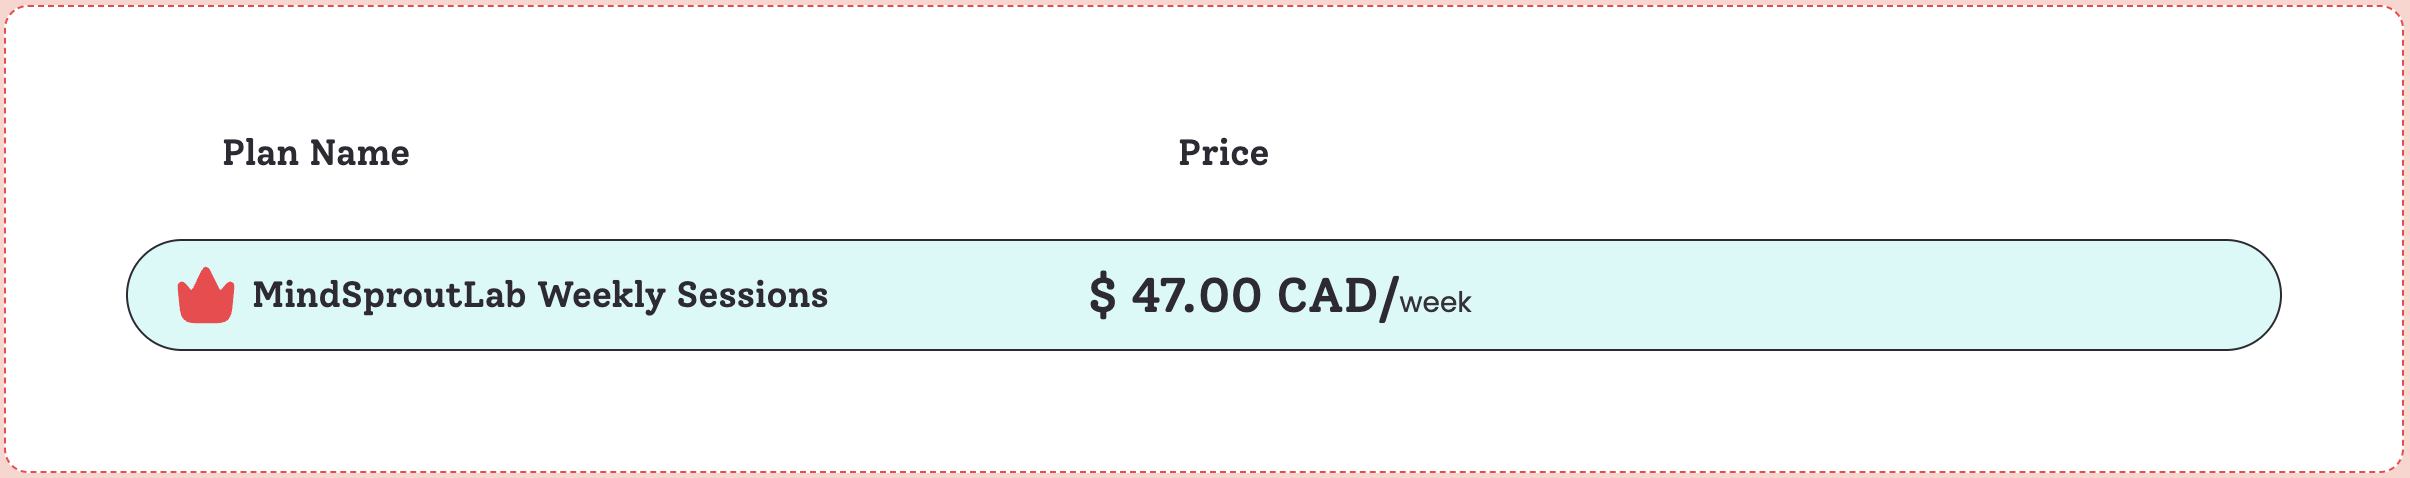The width and height of the screenshot is (2410, 478).
Task: Click the red crown icon
Action: pos(206,296)
